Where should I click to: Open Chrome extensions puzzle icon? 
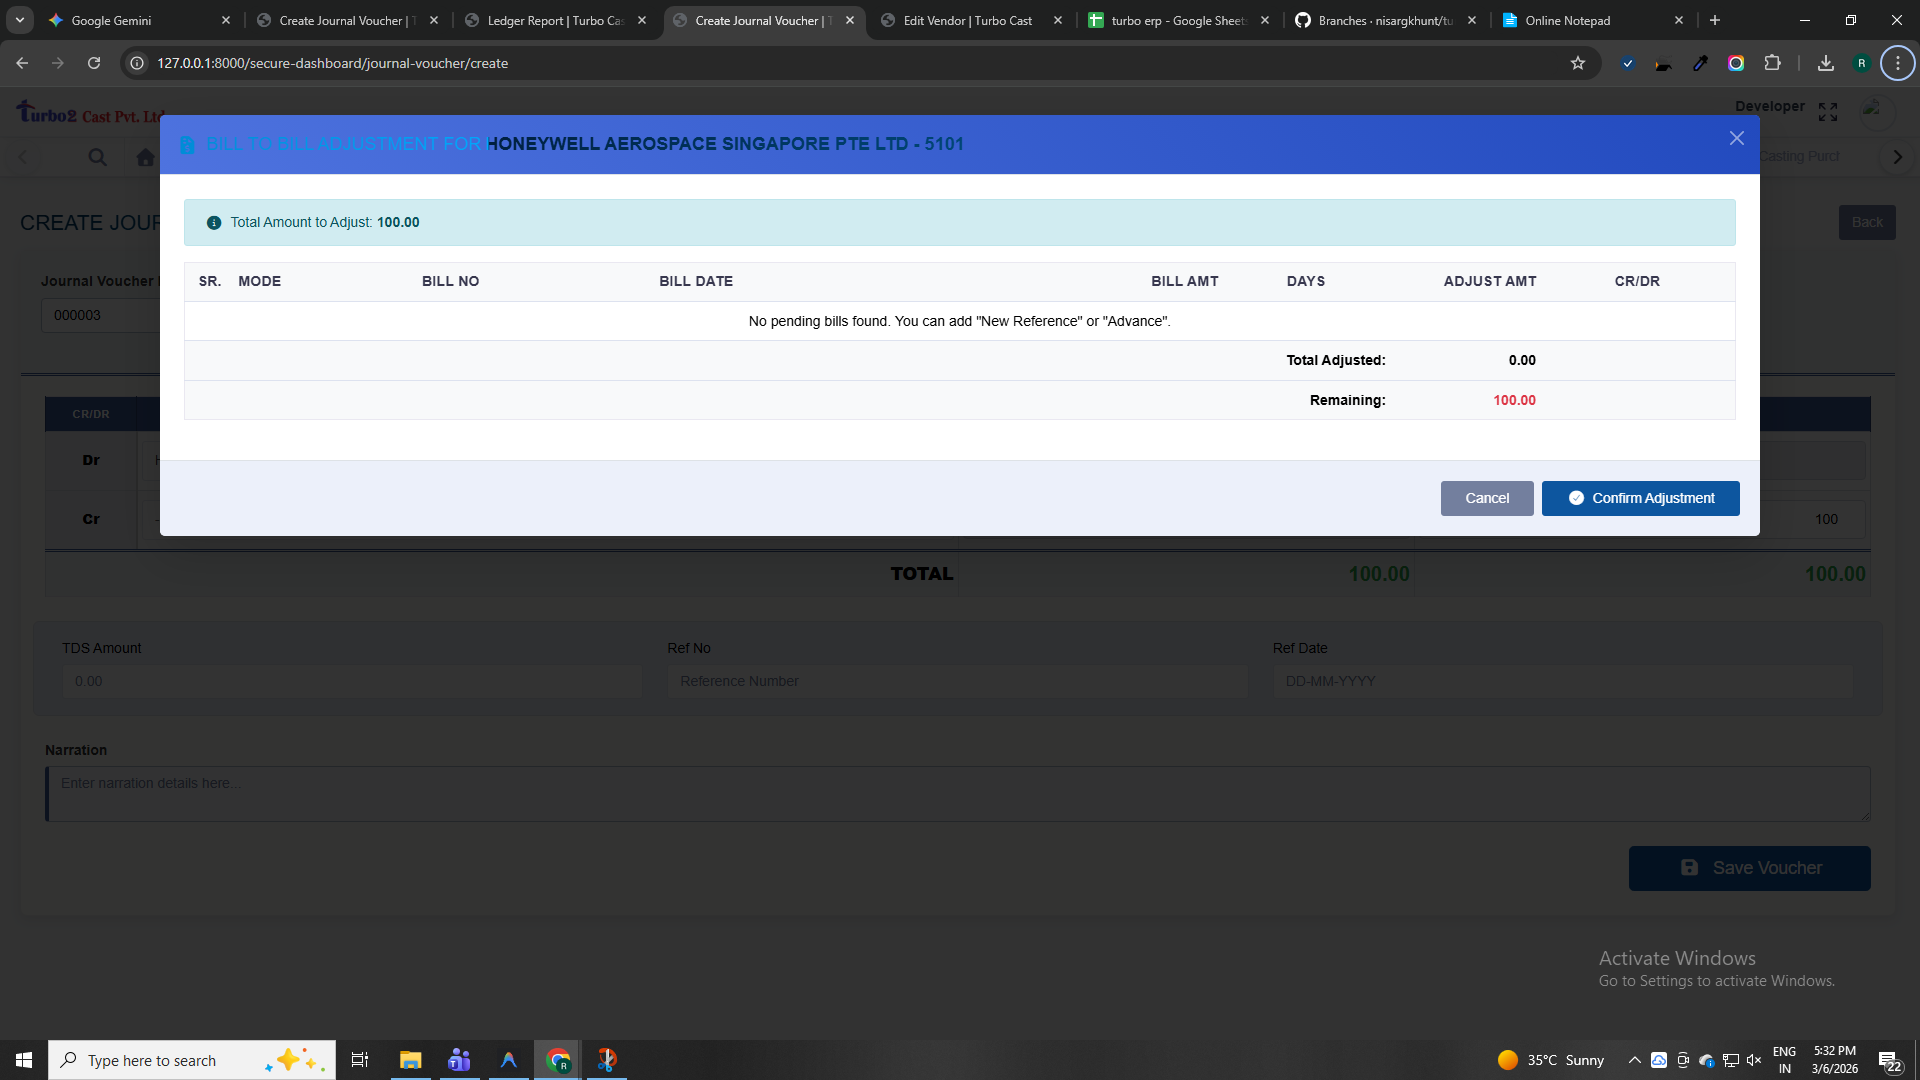(x=1772, y=63)
